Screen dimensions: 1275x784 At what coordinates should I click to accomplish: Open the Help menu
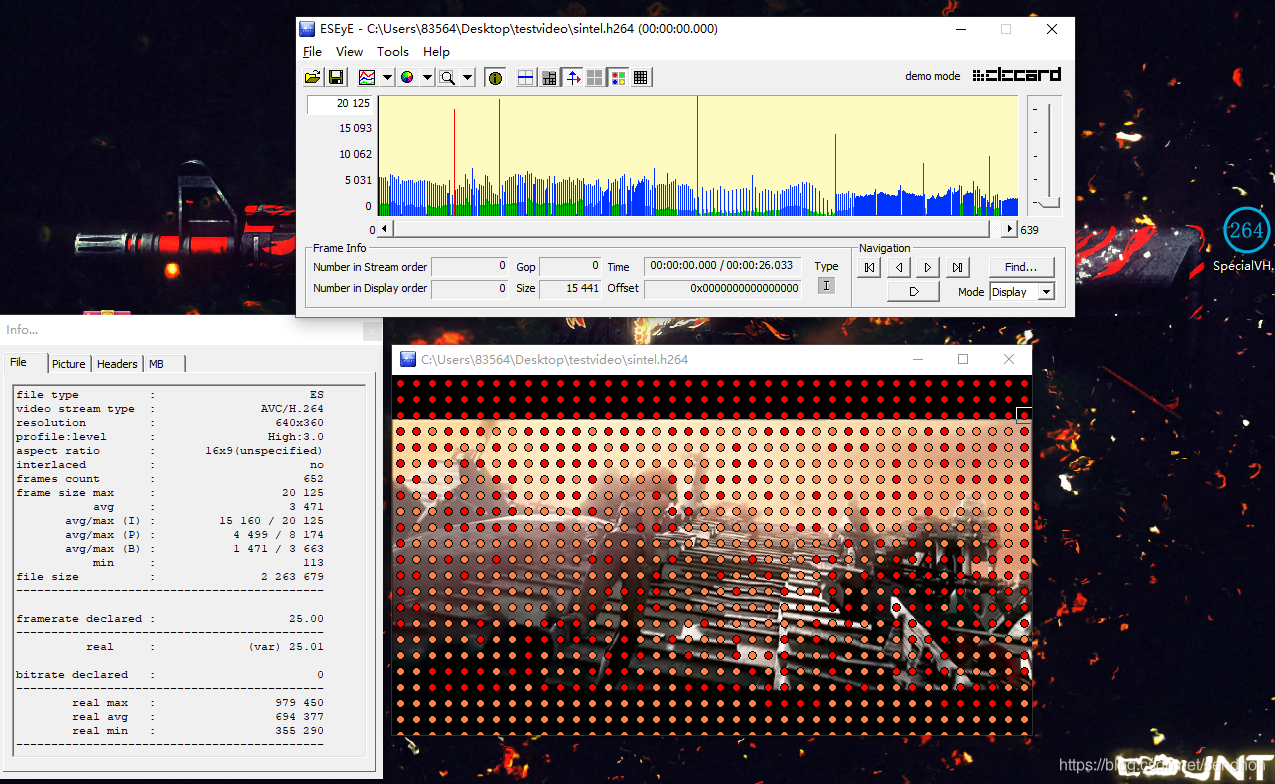click(x=436, y=51)
